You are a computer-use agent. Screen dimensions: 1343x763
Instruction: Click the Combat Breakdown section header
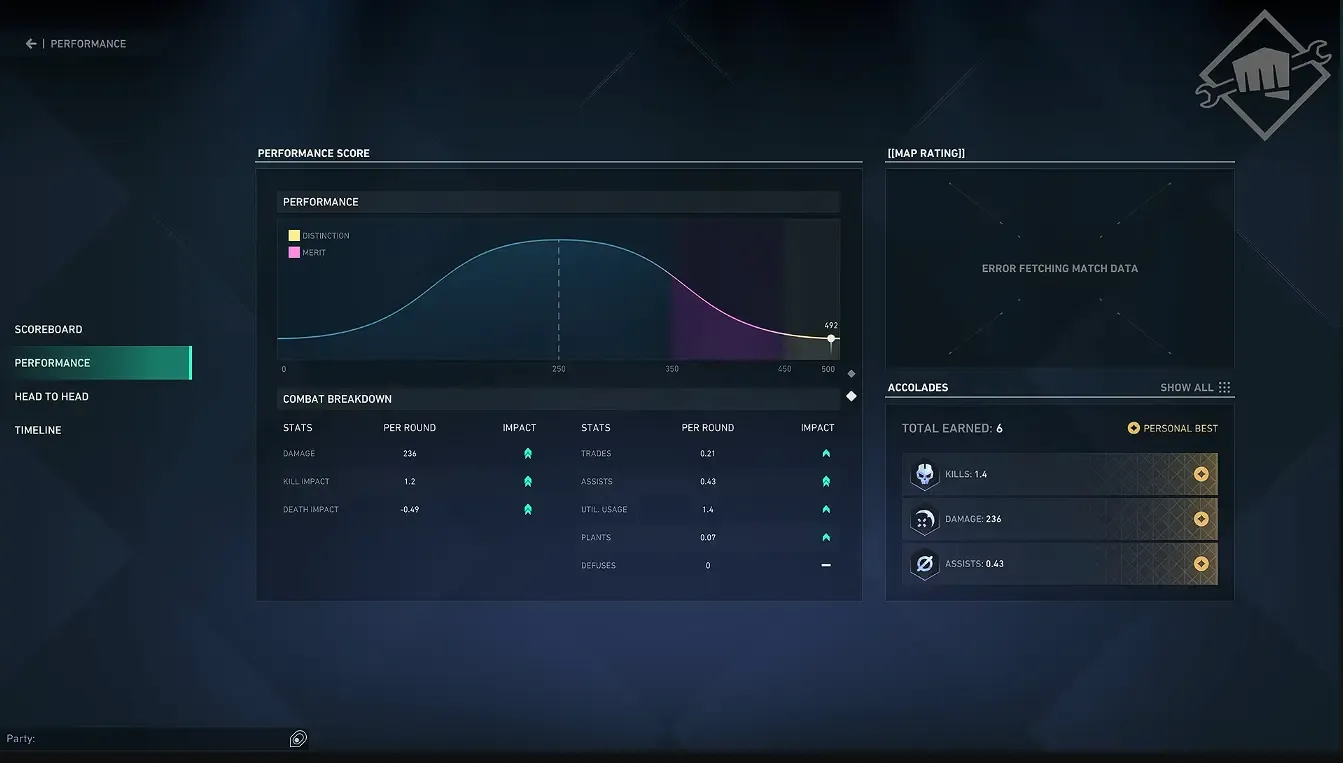tap(558, 399)
